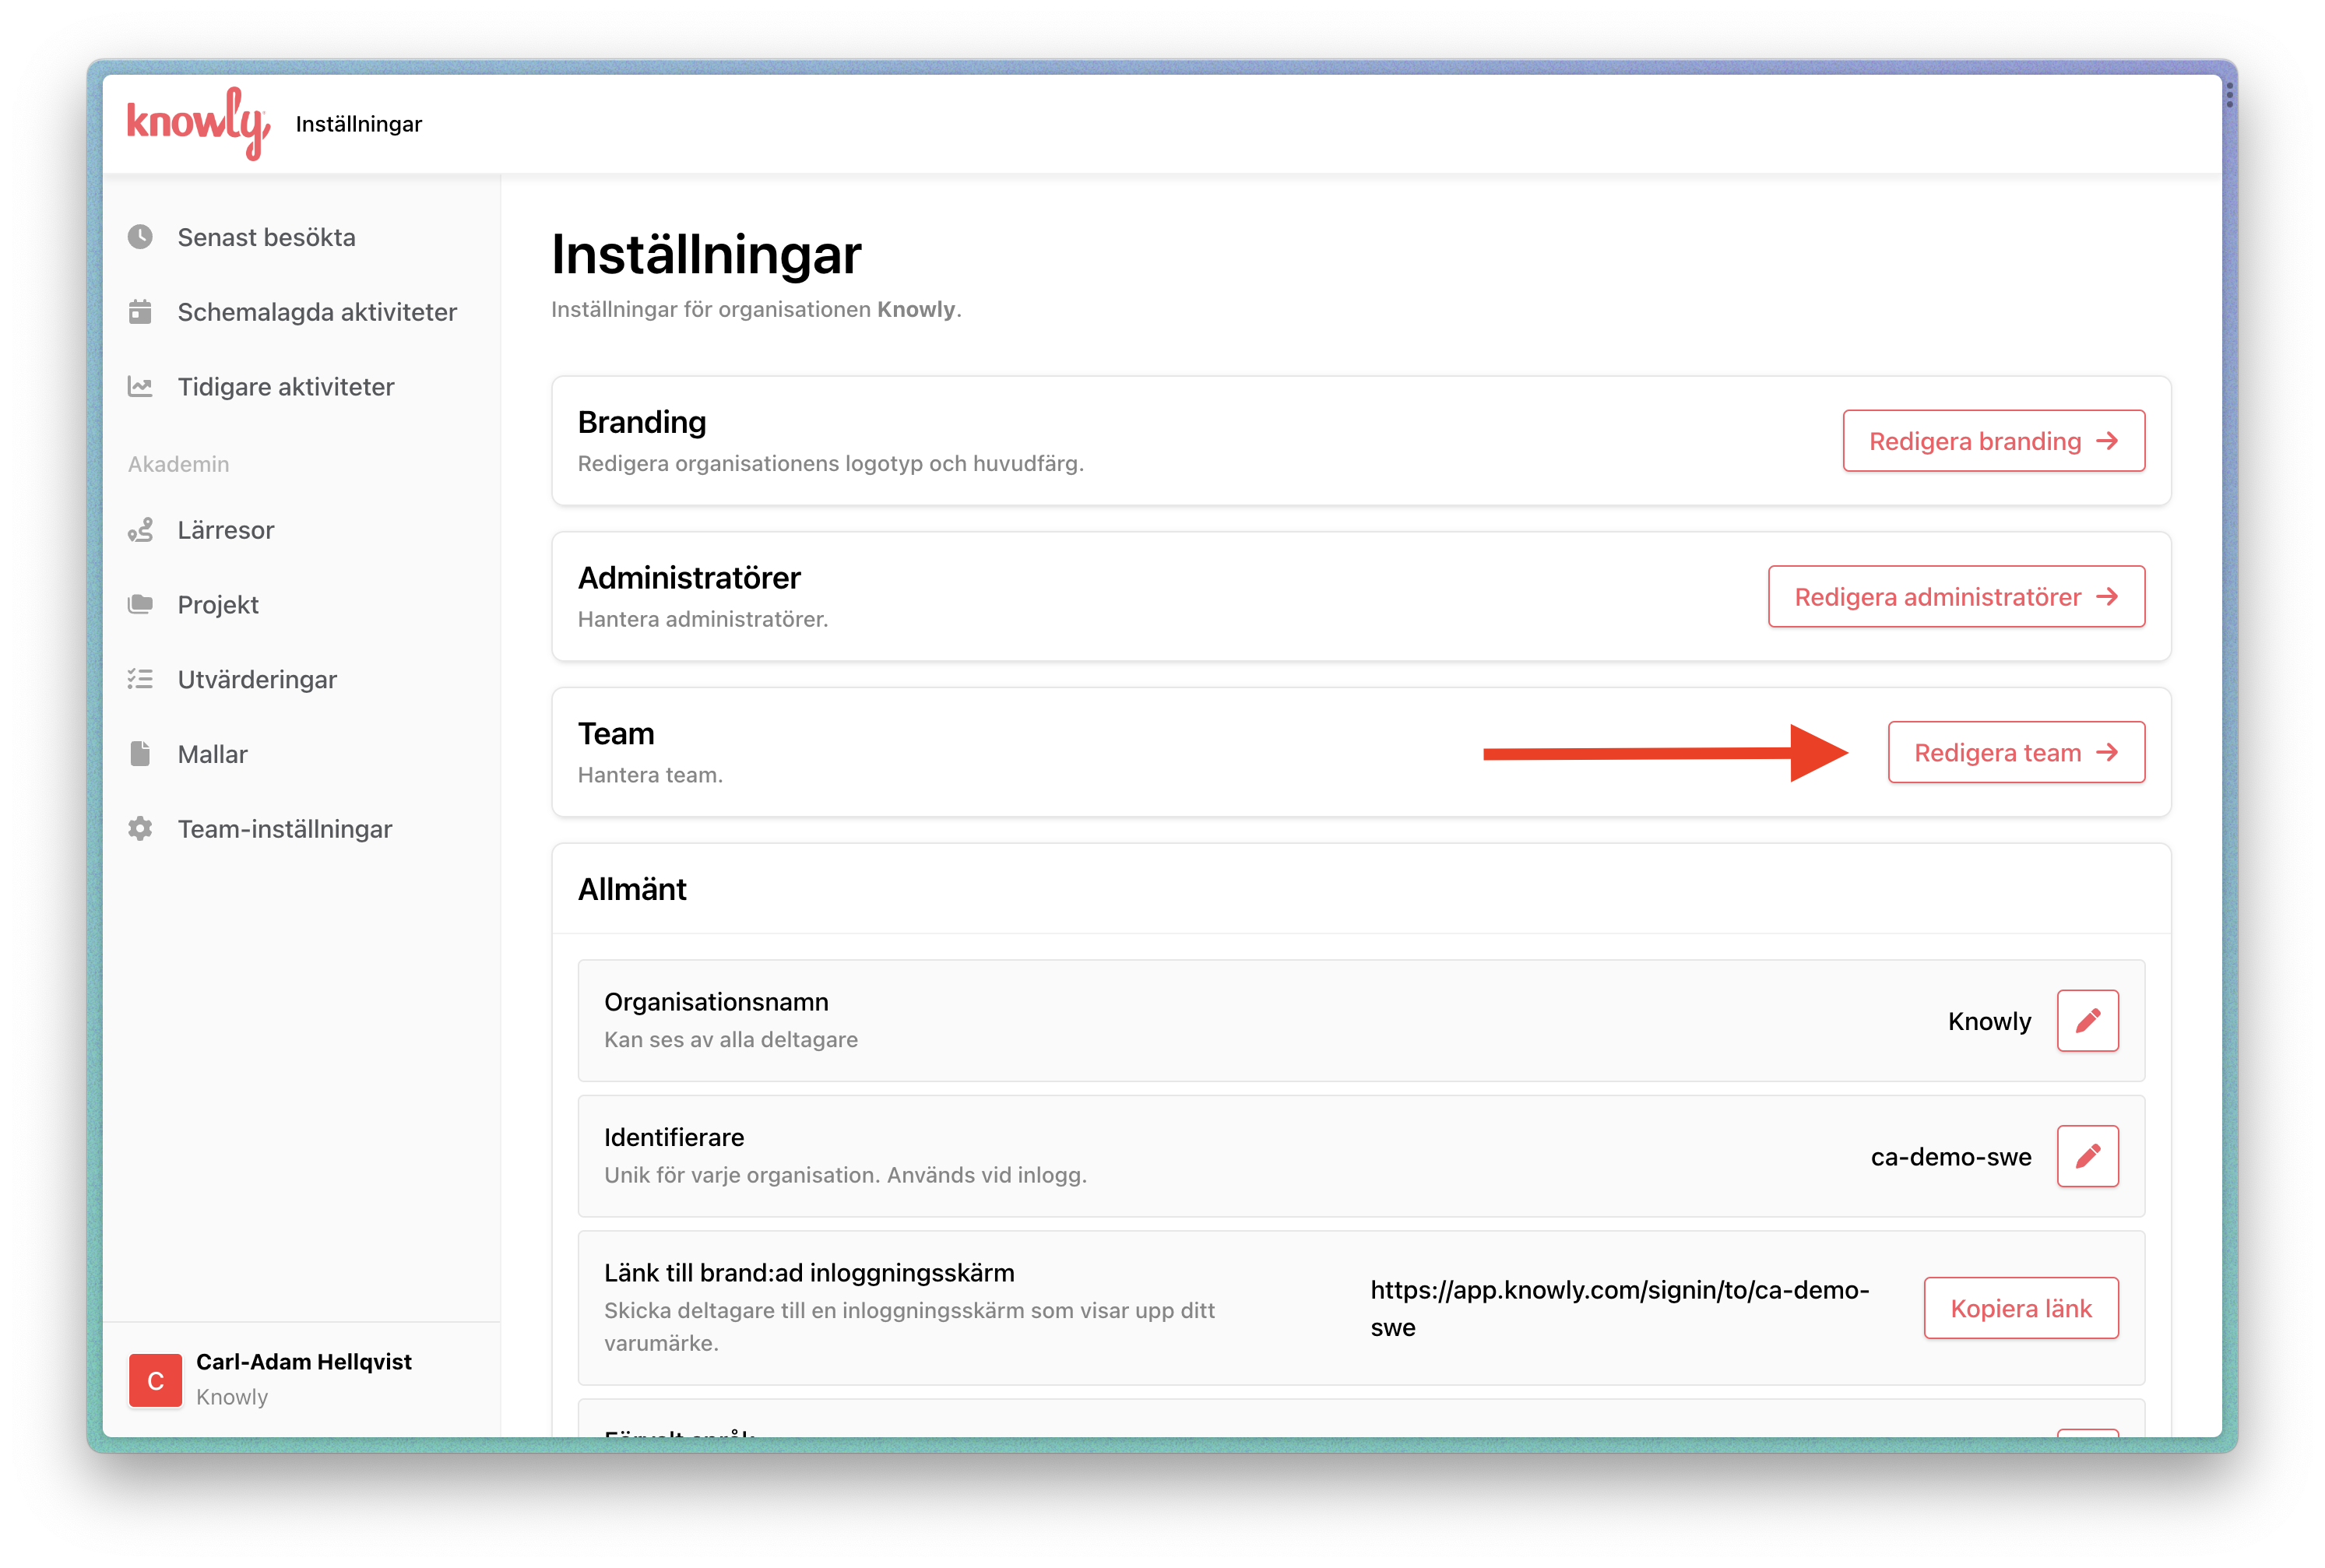Open the Lärresor section
This screenshot has width=2325, height=1568.
tap(226, 530)
